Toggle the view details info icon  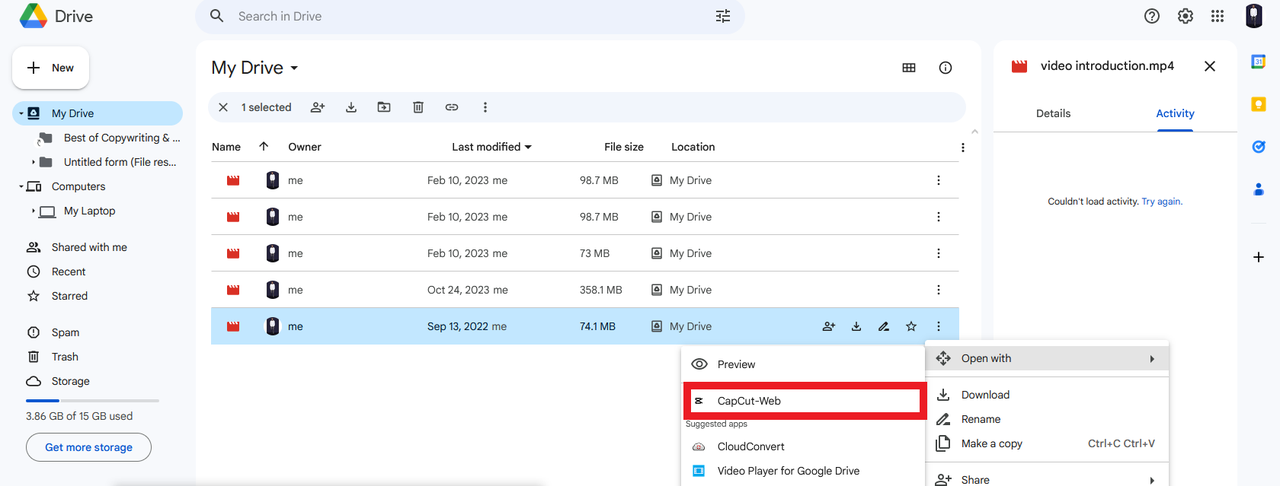tap(945, 68)
